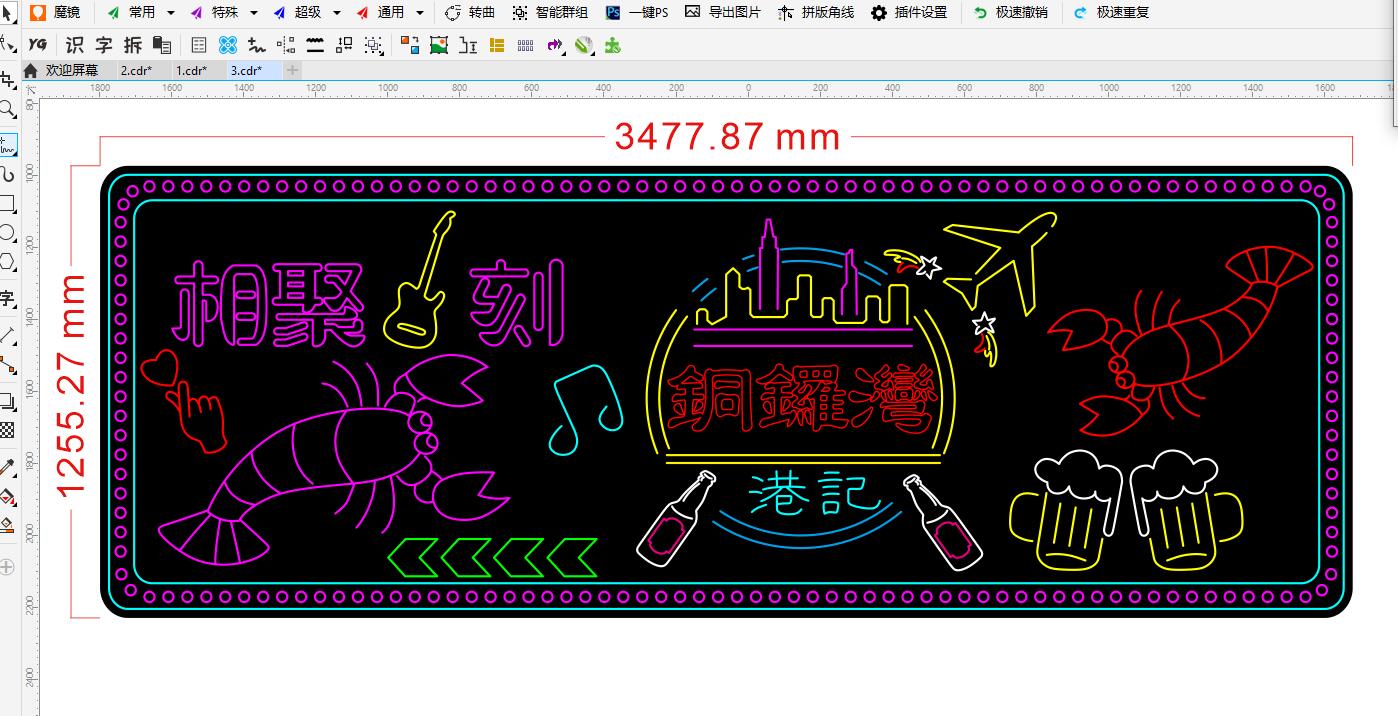Click the orange and blue squares icon
Image resolution: width=1398 pixels, height=716 pixels.
click(x=410, y=45)
